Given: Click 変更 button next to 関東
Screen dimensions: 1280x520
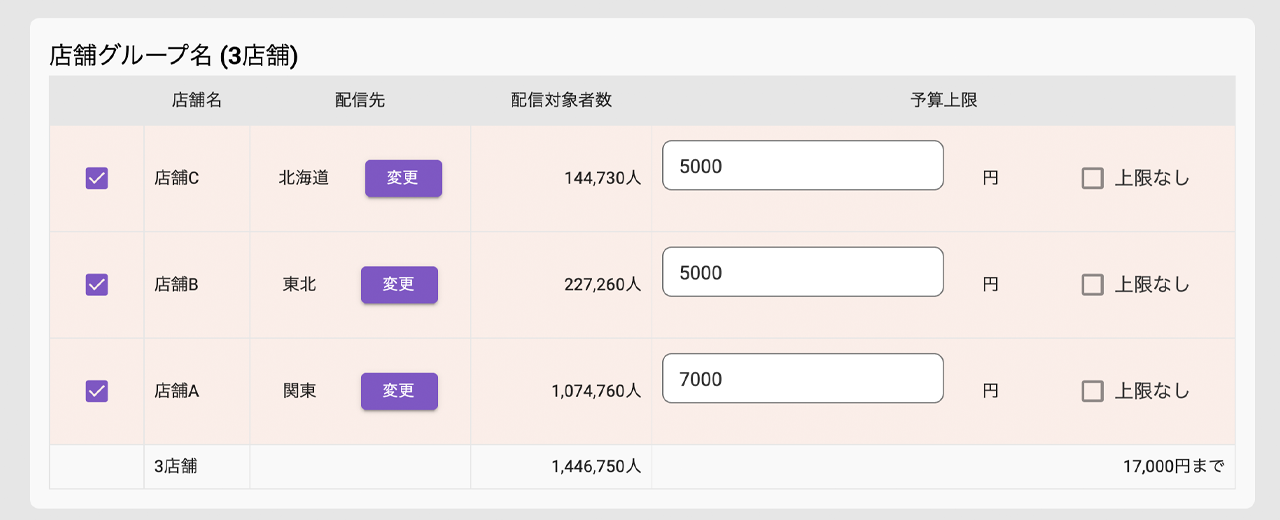Looking at the screenshot, I should click(x=399, y=391).
